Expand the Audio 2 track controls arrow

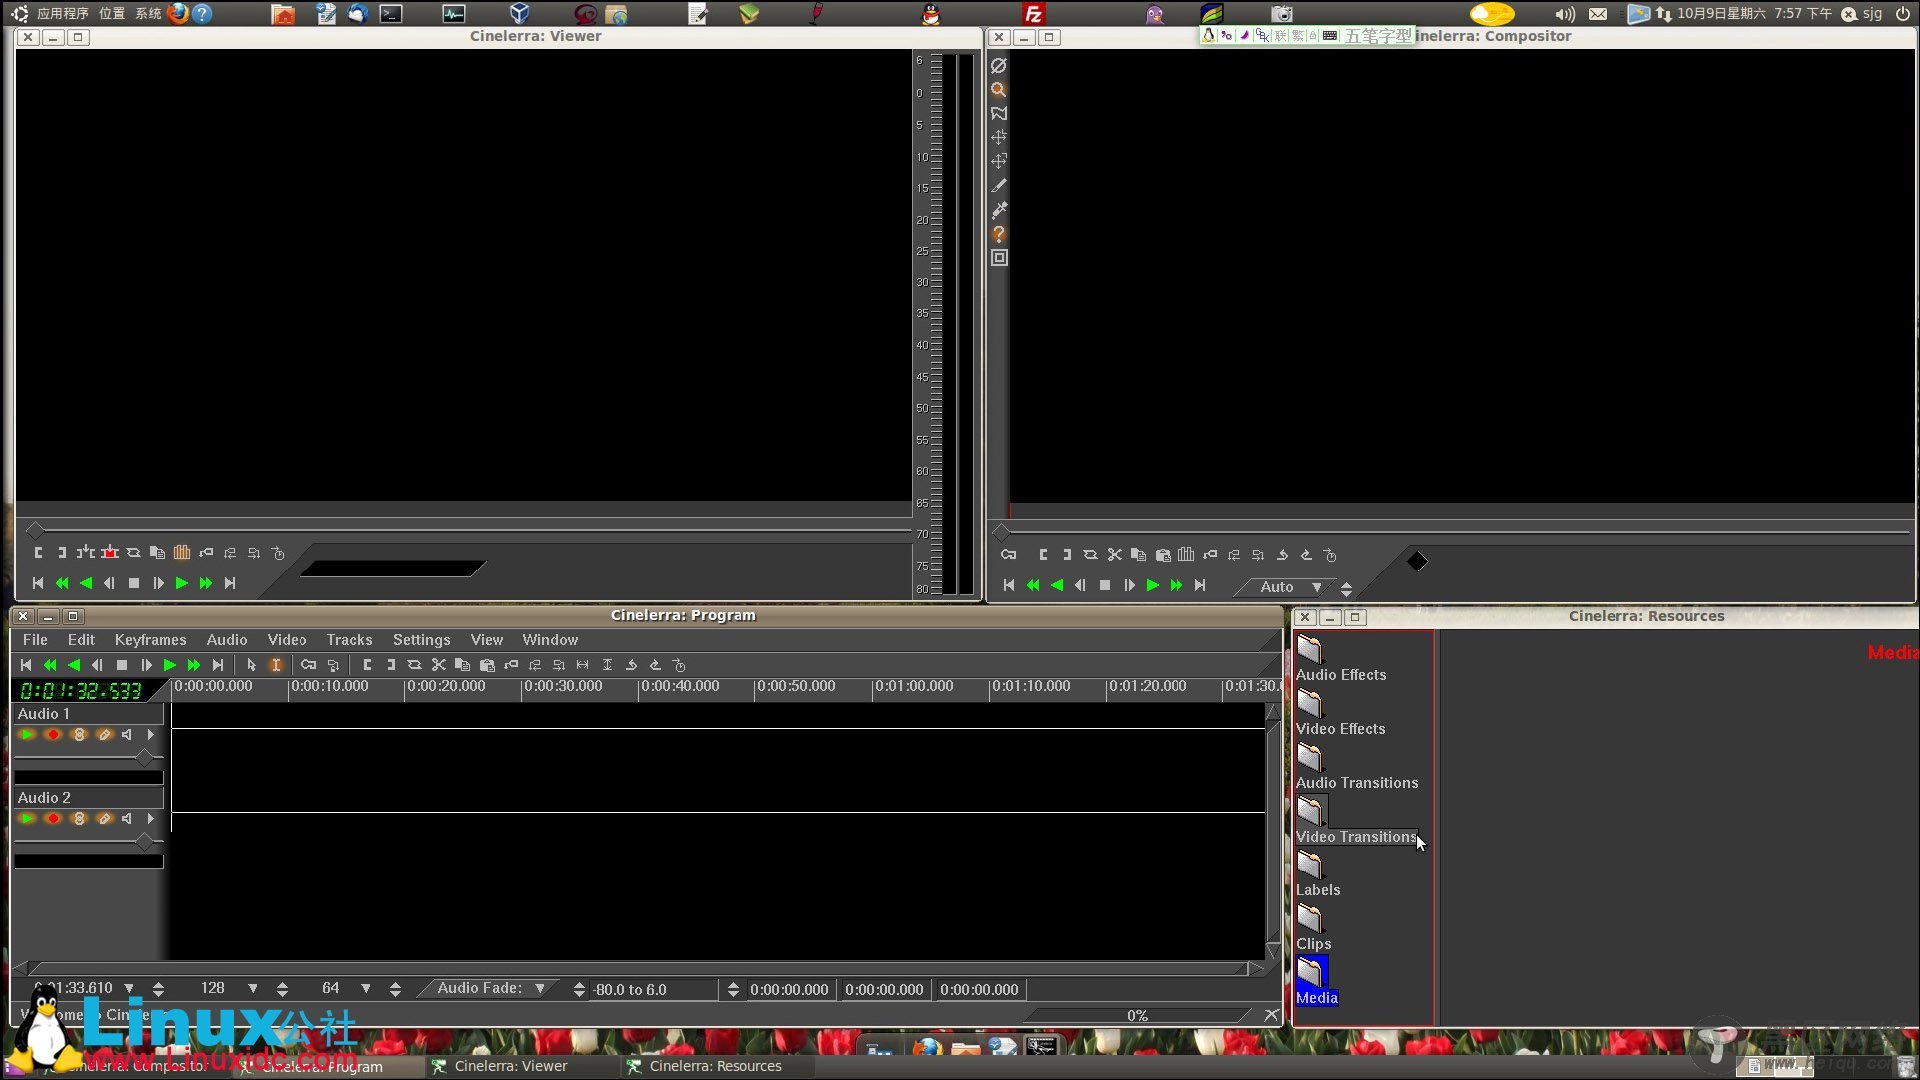click(x=150, y=819)
